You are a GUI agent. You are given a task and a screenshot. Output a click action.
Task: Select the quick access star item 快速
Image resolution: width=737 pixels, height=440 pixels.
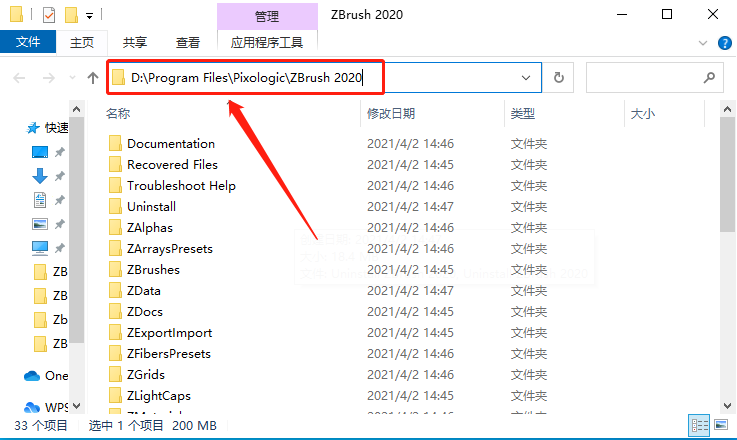click(47, 128)
